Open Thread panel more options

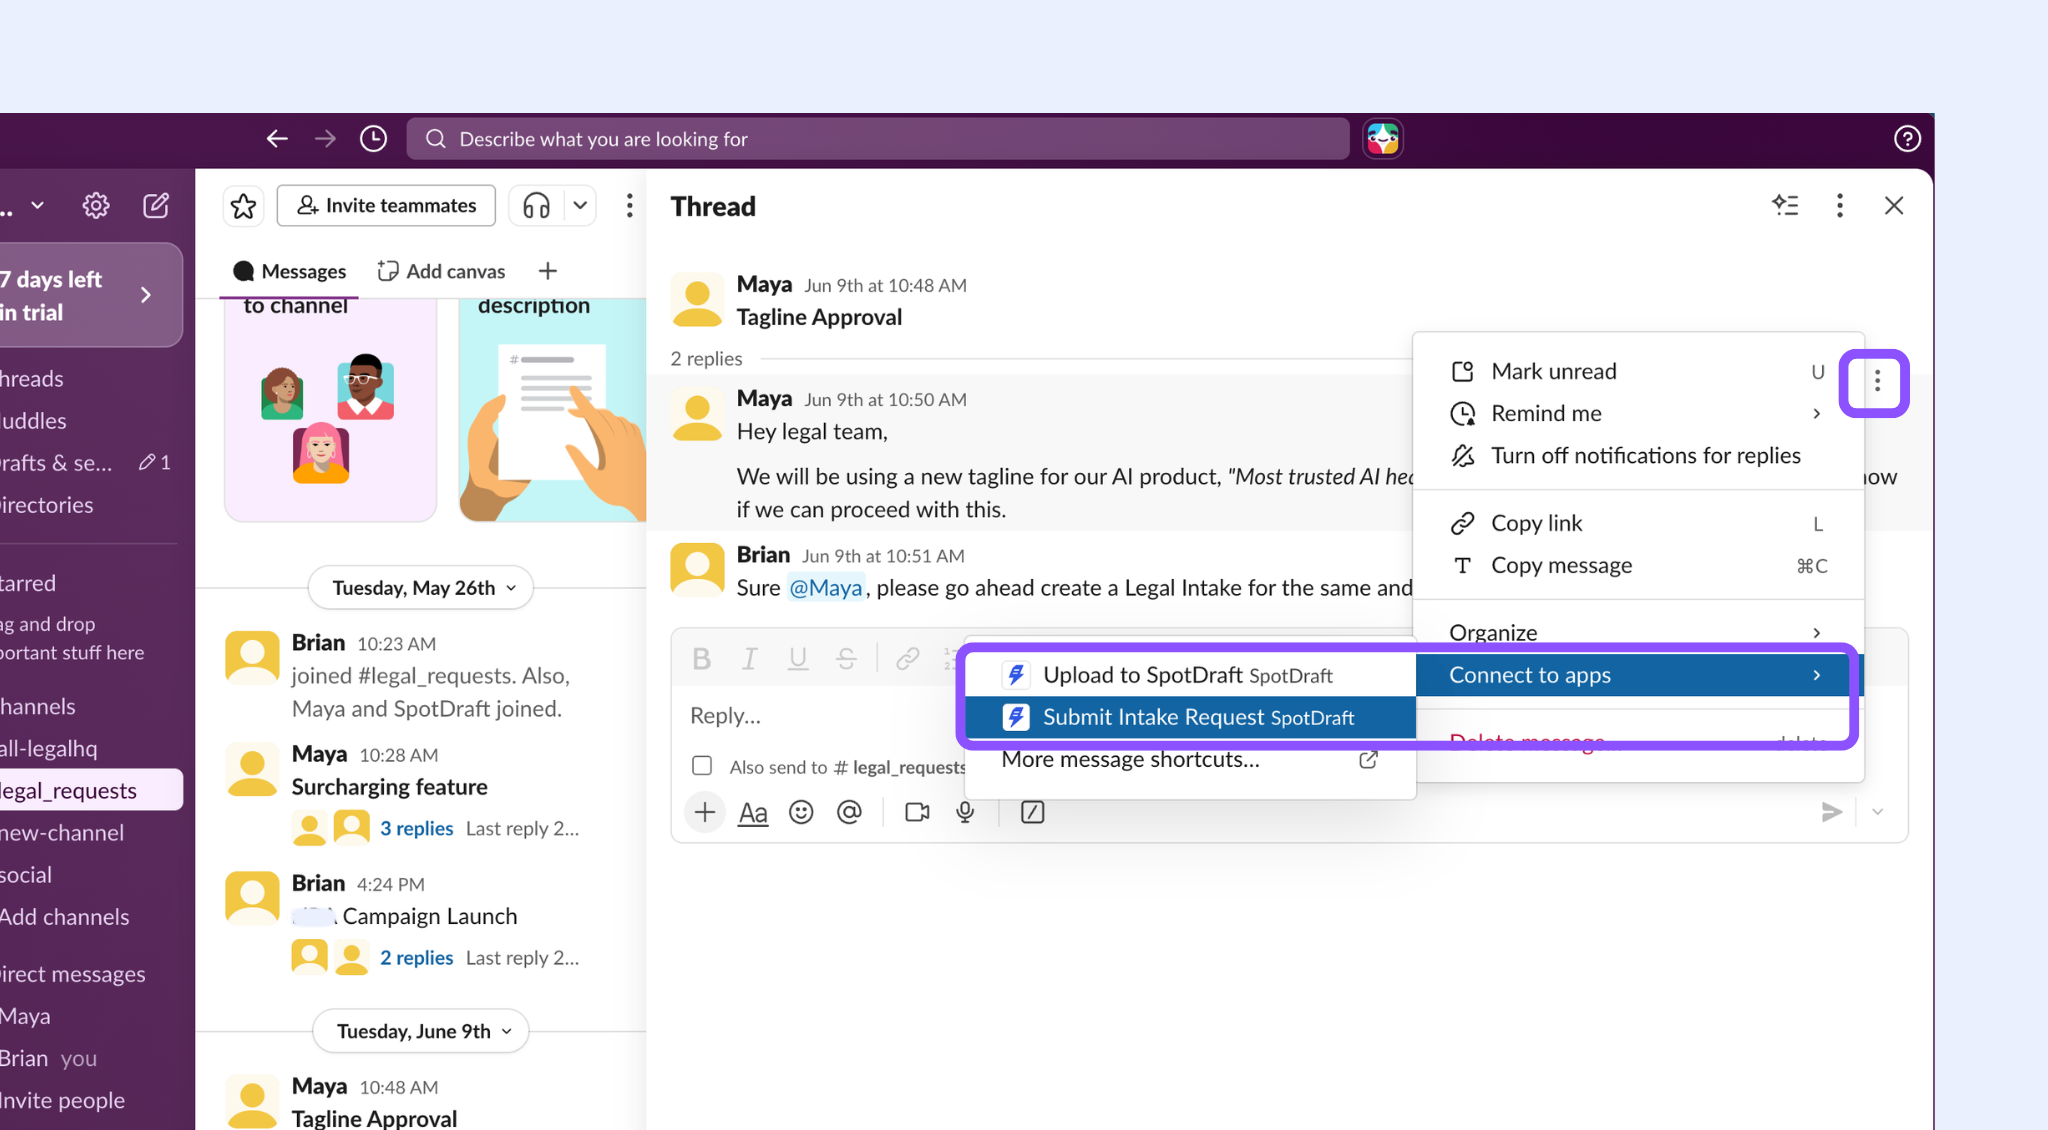[x=1840, y=206]
